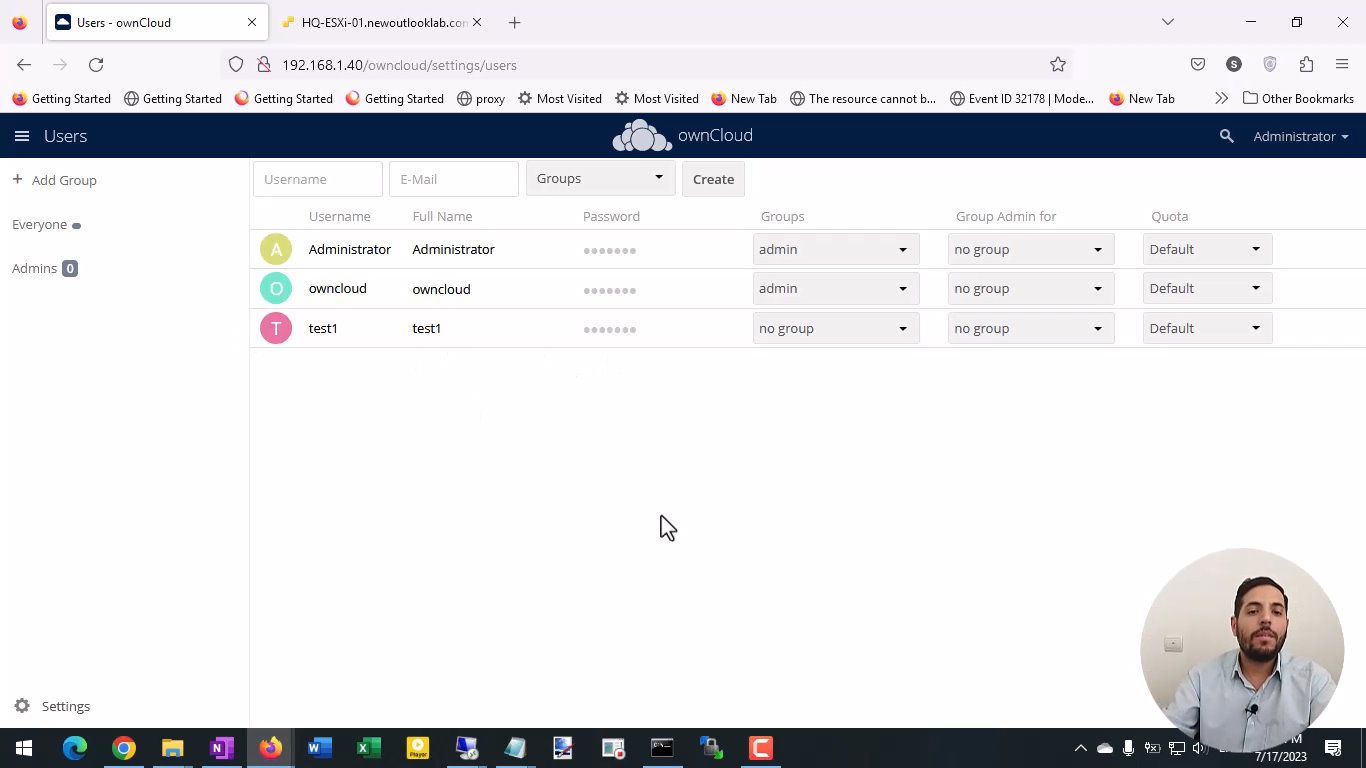Click test1 password dots to change
1366x768 pixels.
pos(610,329)
